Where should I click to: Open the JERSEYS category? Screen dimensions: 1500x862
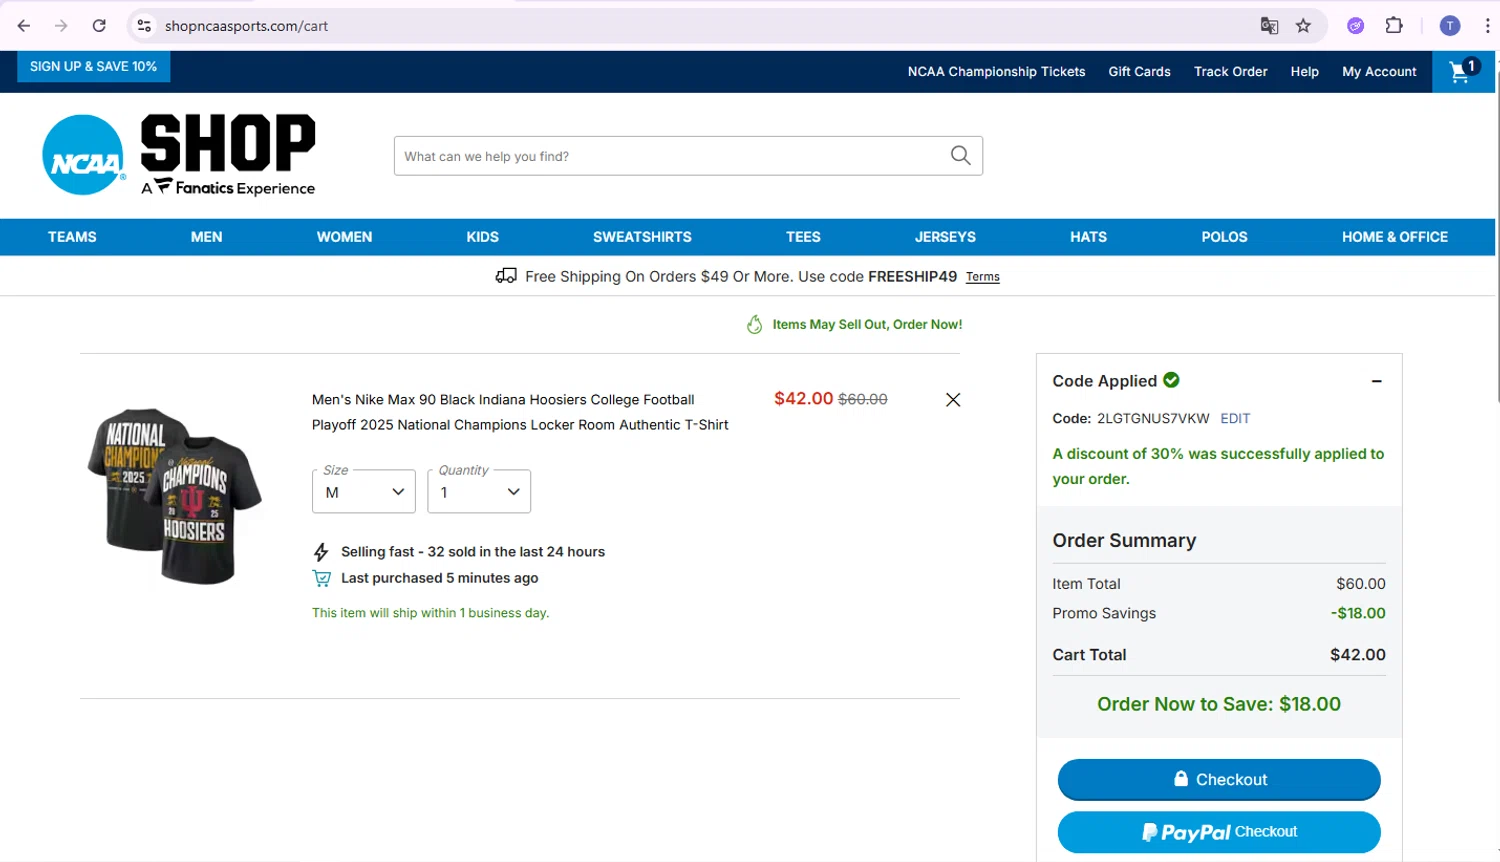click(945, 237)
